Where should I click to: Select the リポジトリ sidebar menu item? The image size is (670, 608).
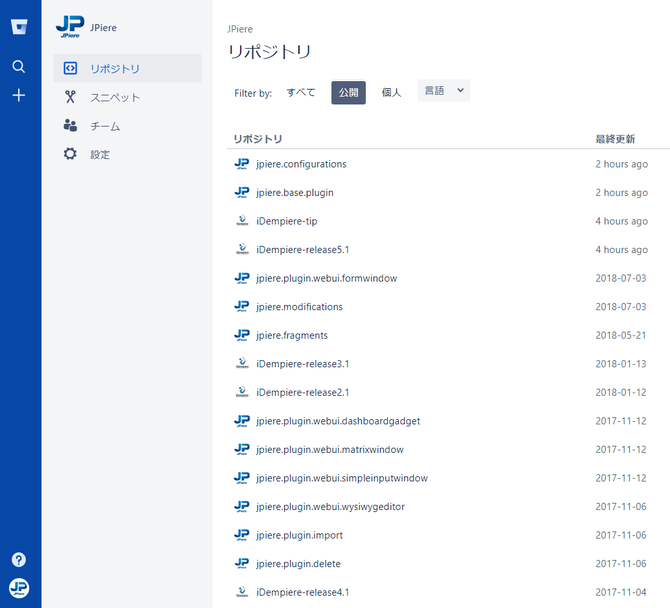(x=127, y=68)
